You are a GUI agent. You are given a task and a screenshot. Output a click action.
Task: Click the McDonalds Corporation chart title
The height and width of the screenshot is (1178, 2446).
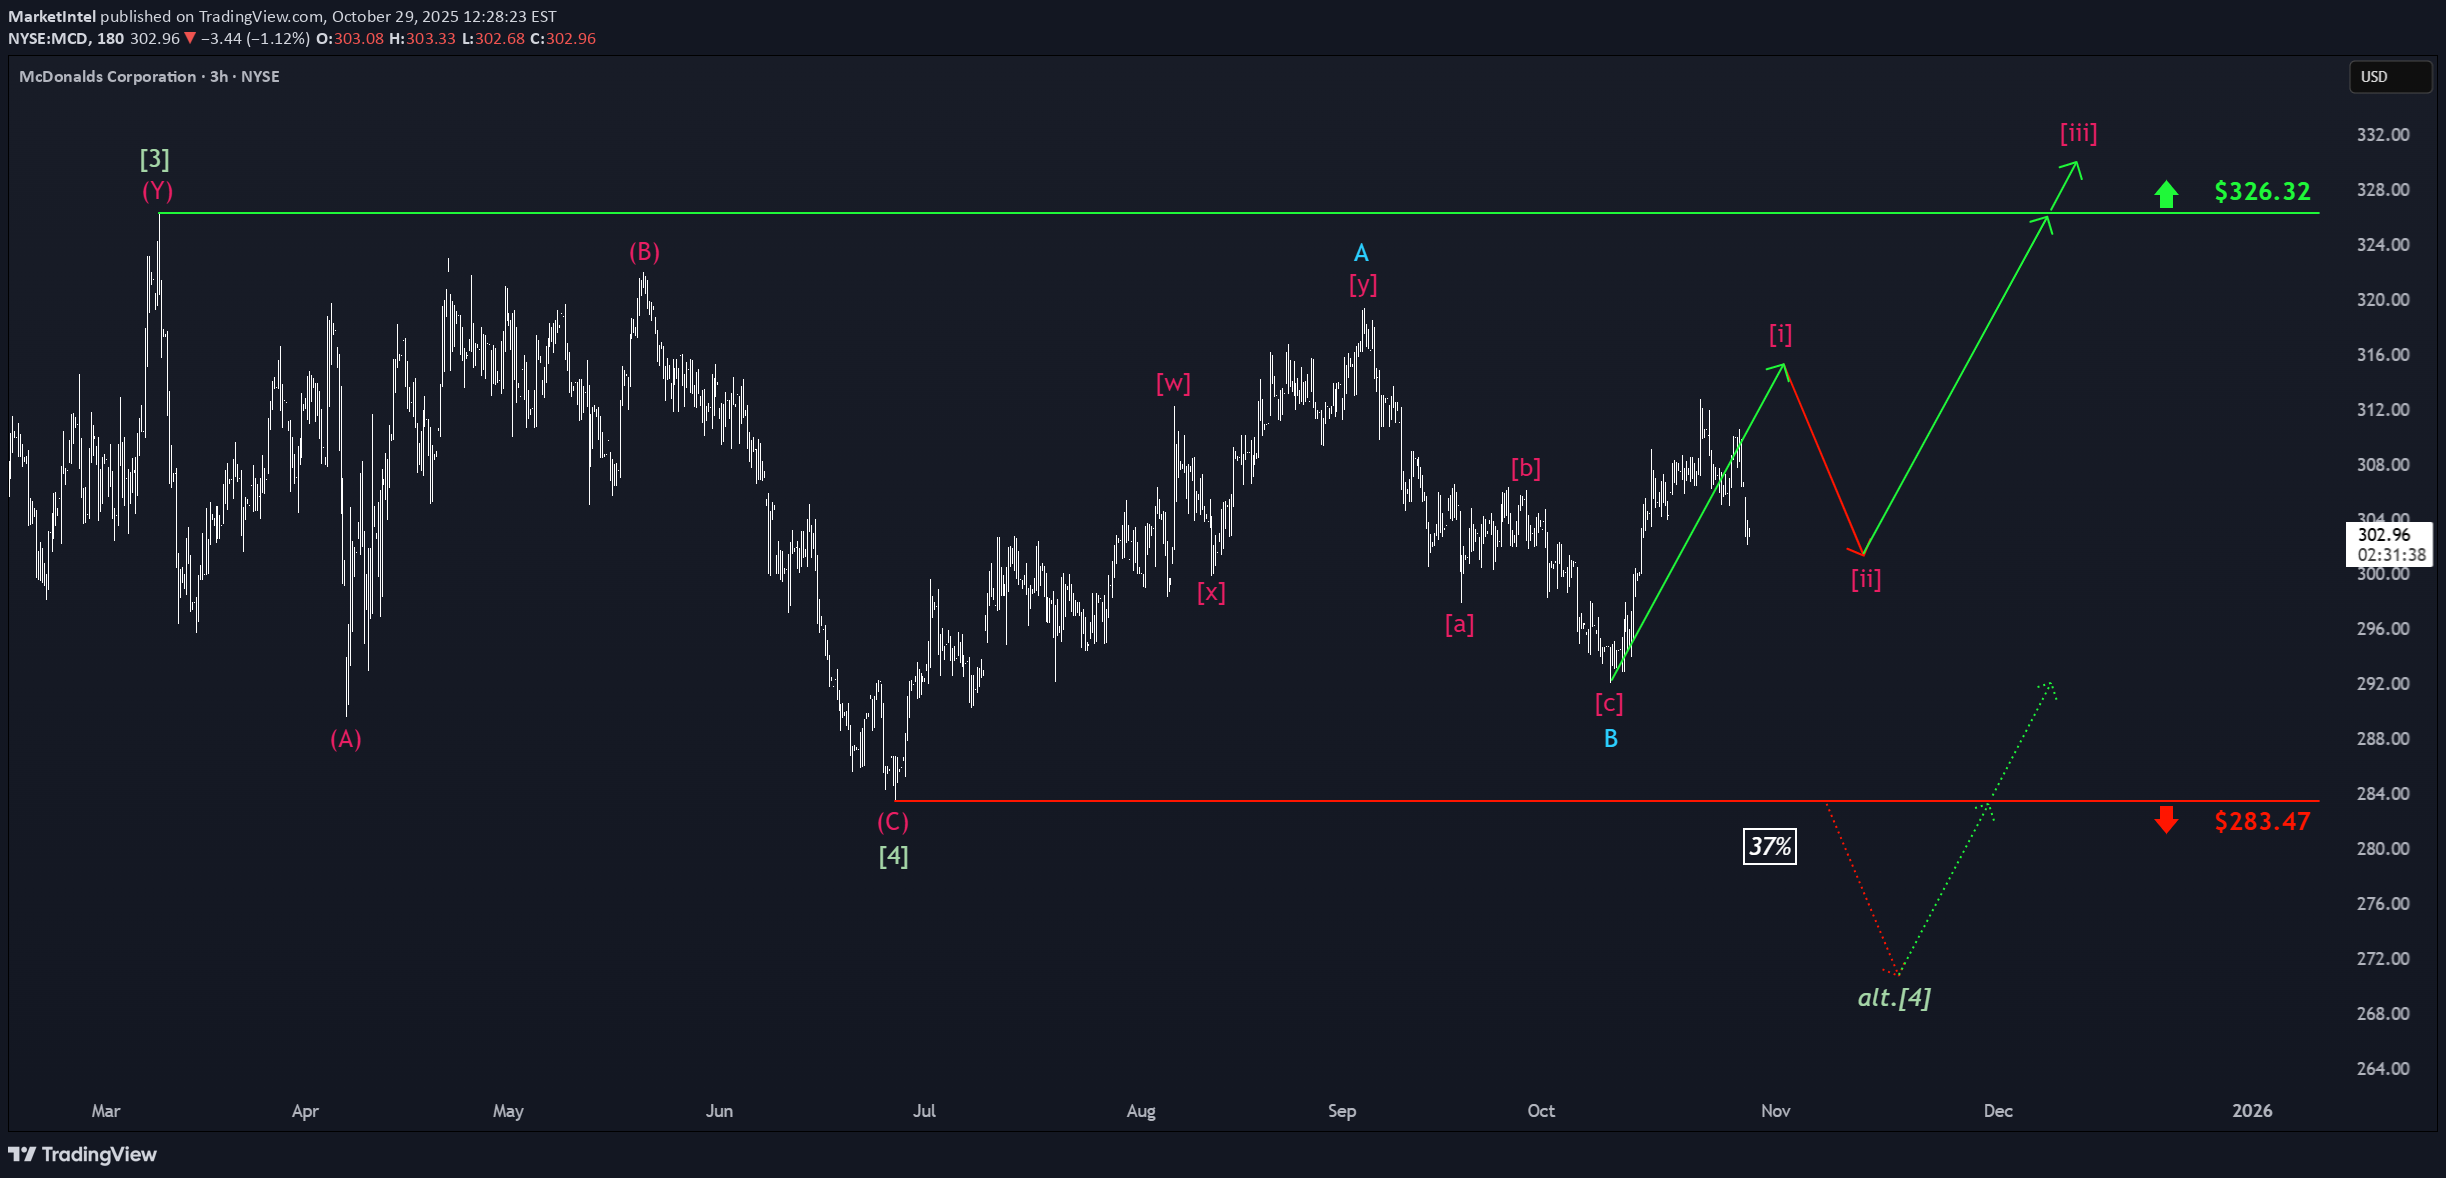pyautogui.click(x=107, y=77)
